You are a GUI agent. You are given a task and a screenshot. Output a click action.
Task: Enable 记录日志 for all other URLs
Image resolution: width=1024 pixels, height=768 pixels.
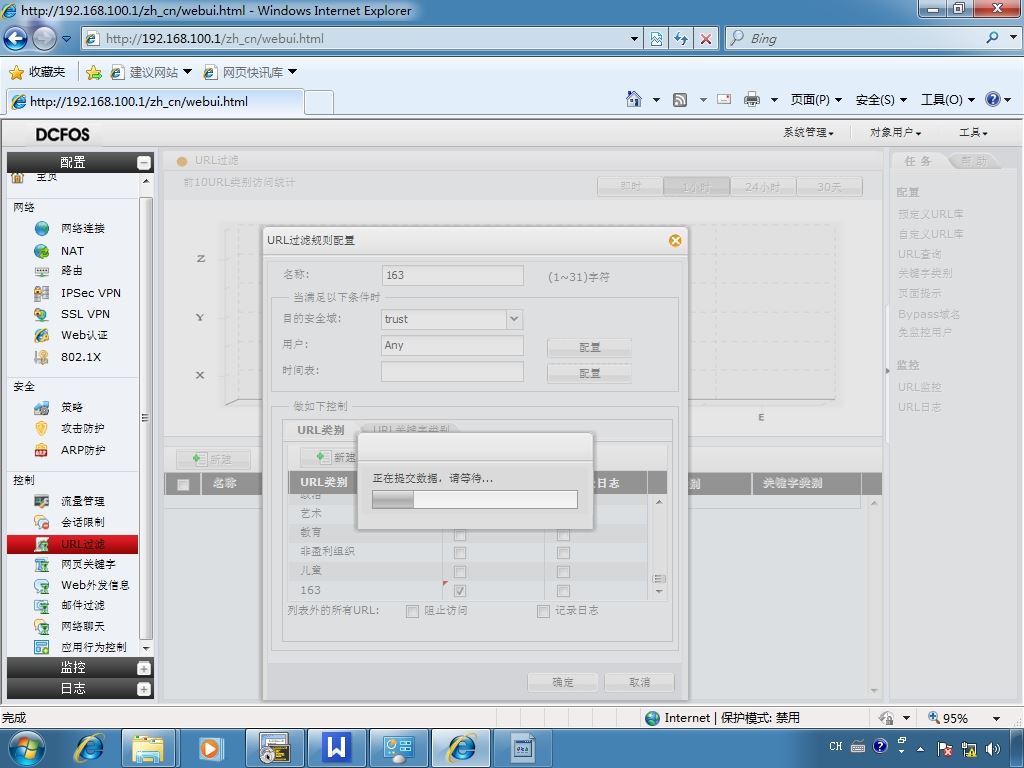tap(543, 611)
